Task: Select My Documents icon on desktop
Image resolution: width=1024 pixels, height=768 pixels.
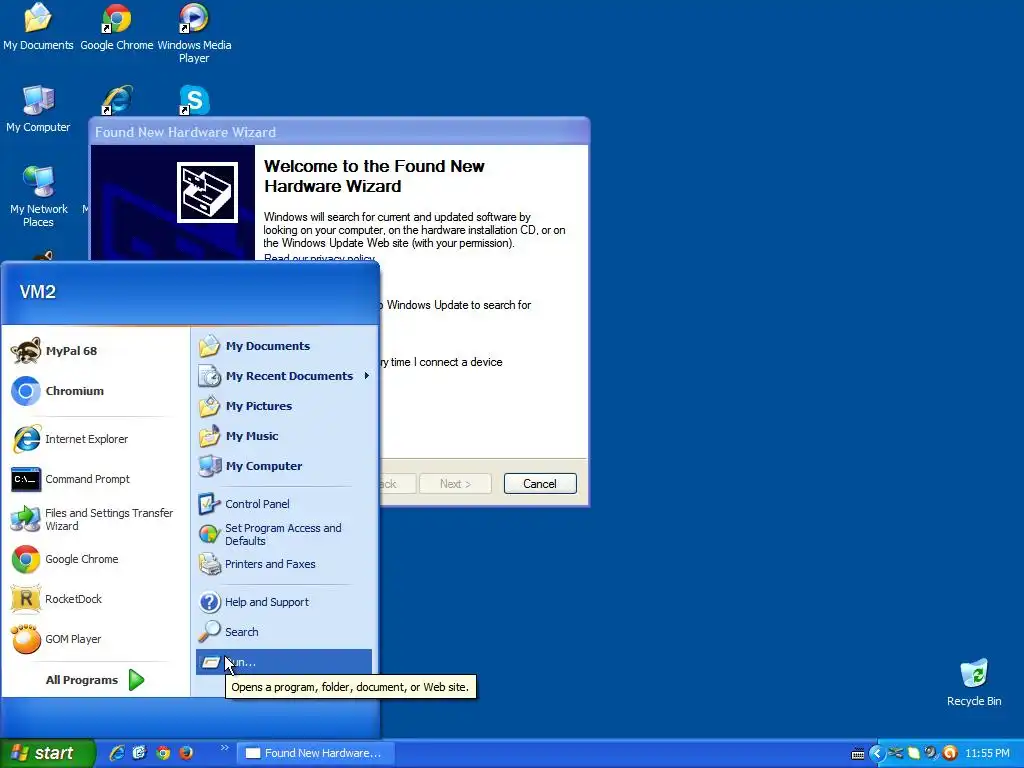Action: (x=38, y=27)
